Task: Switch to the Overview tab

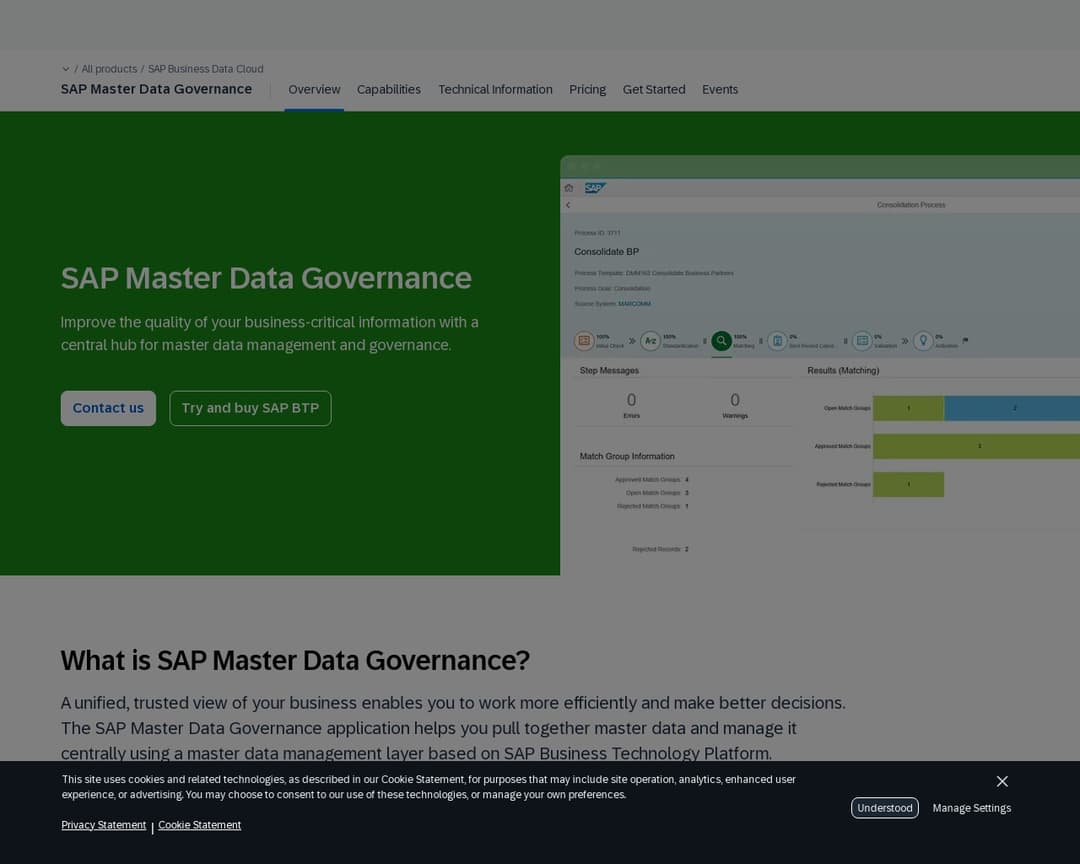Action: pyautogui.click(x=314, y=90)
